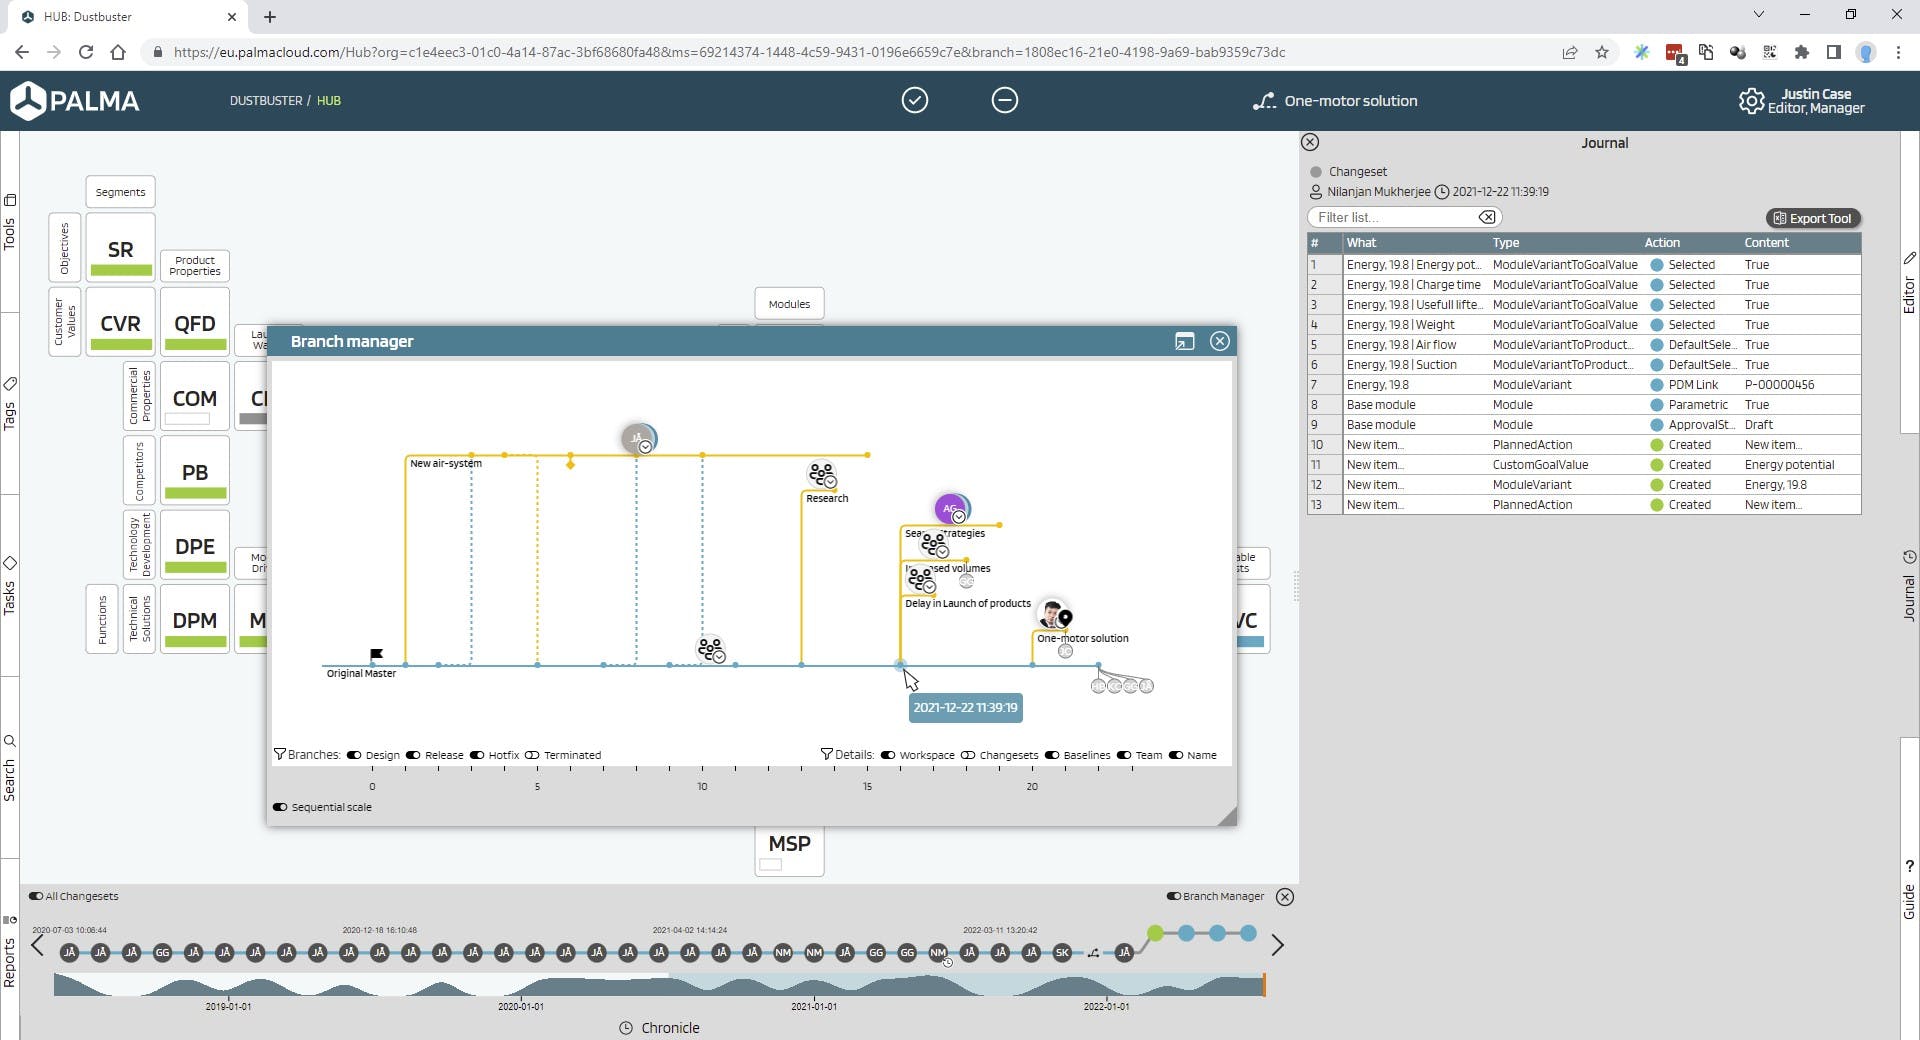Bookmark this page with the star icon
1920x1040 pixels.
(1602, 52)
